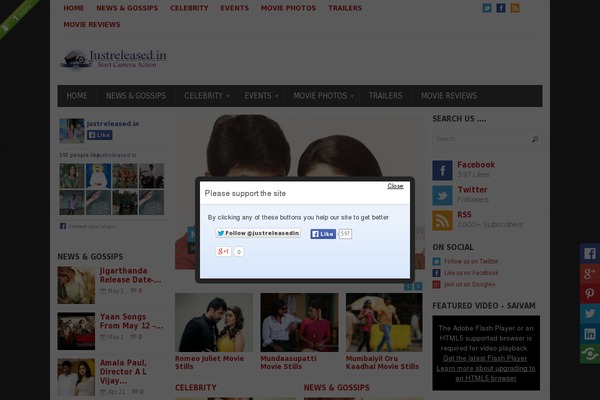Open Yaan Songs From May 12 article

[x=131, y=321]
